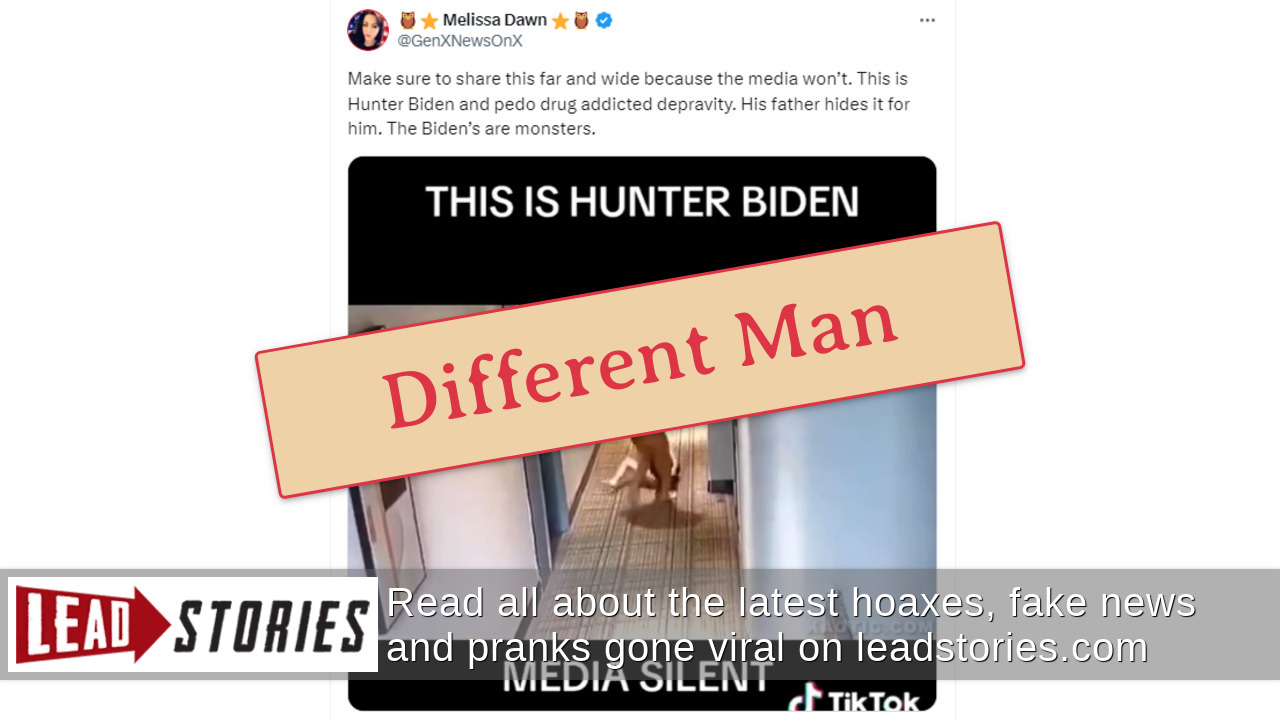Click the owl emoji before Melissa Dawn

[x=407, y=20]
